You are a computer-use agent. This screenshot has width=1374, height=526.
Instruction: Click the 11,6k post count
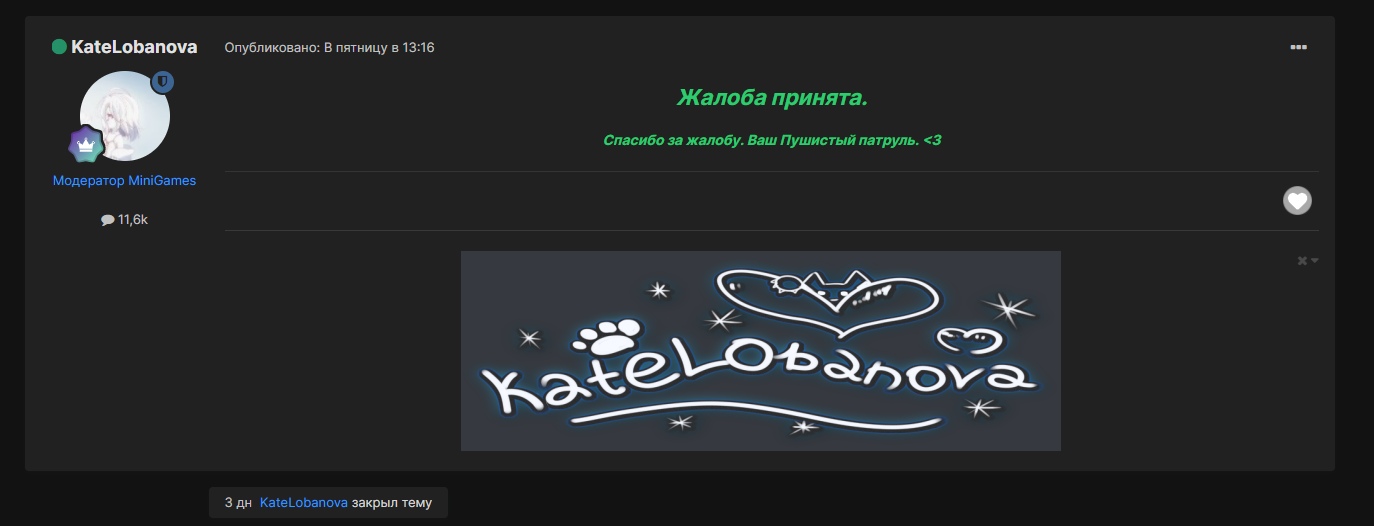tap(132, 220)
